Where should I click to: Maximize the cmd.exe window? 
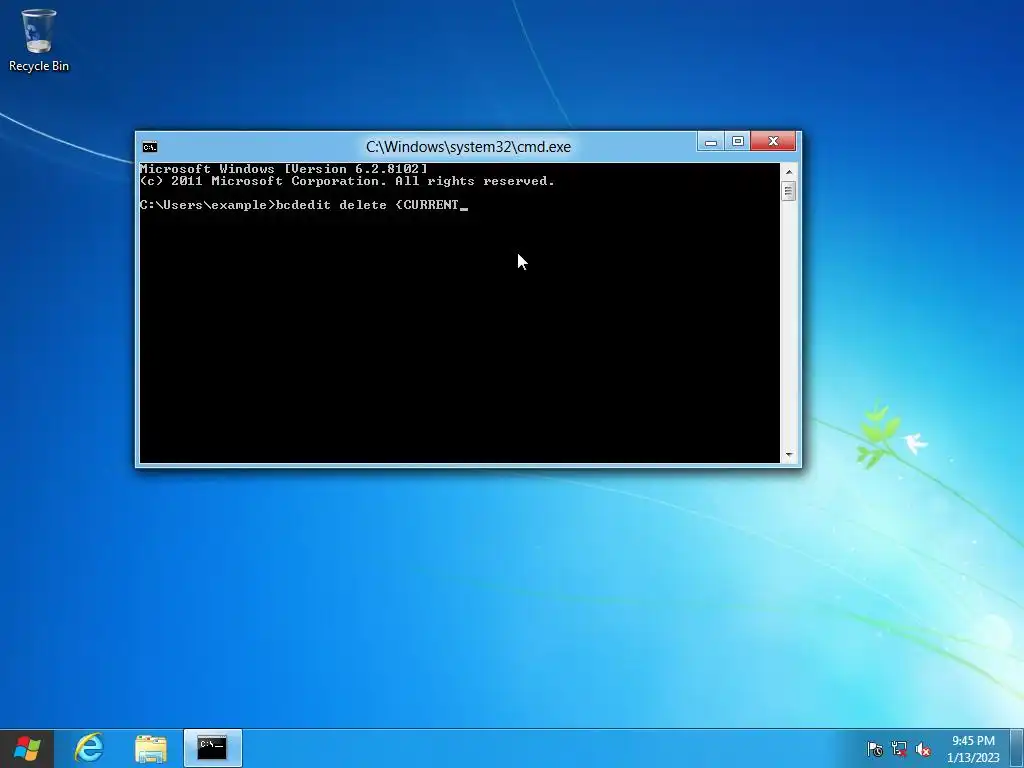coord(737,142)
